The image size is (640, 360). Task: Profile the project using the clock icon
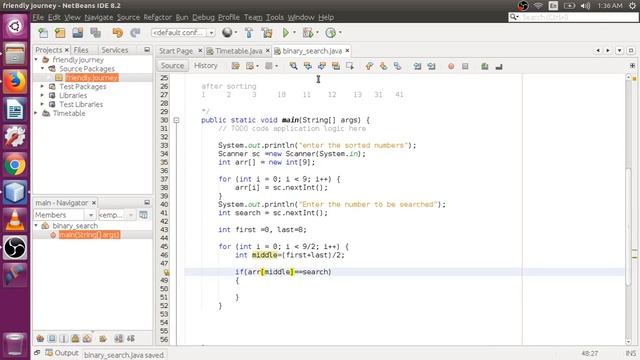coord(331,33)
